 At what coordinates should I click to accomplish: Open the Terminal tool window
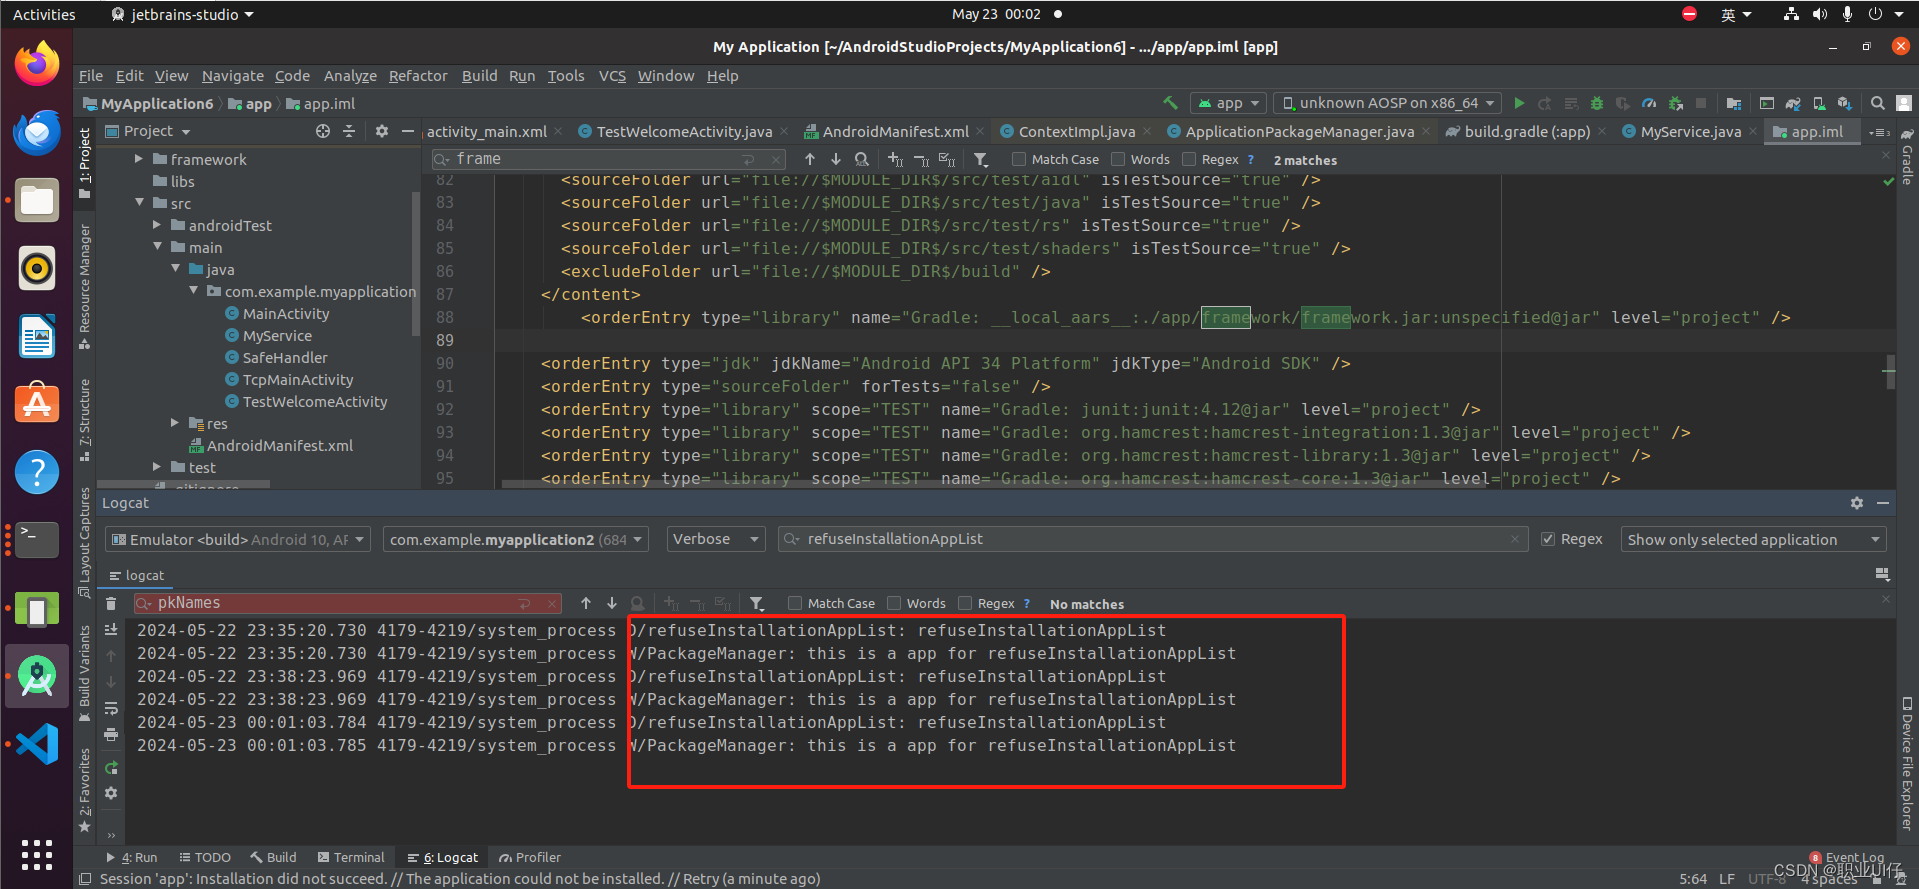pos(351,857)
